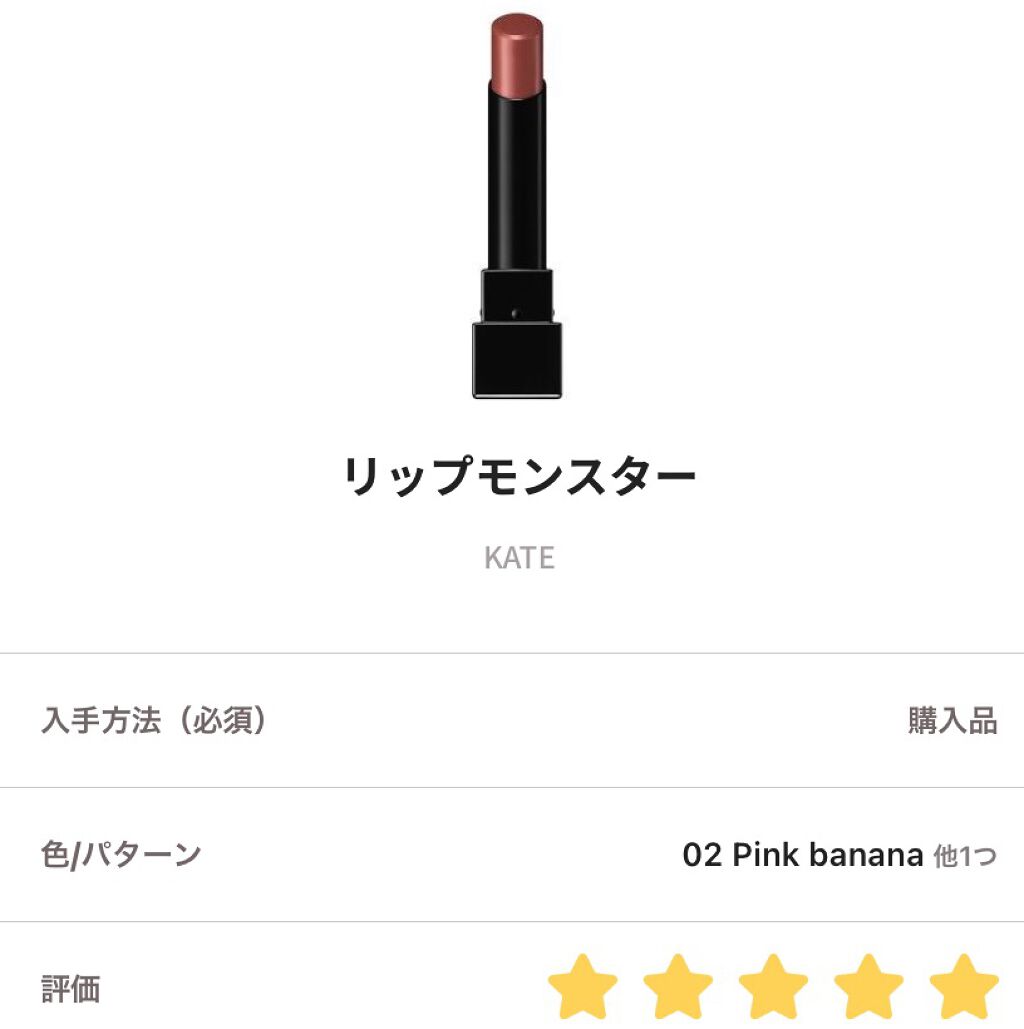Click the 評価 rating label
This screenshot has width=1024, height=1029.
70,988
